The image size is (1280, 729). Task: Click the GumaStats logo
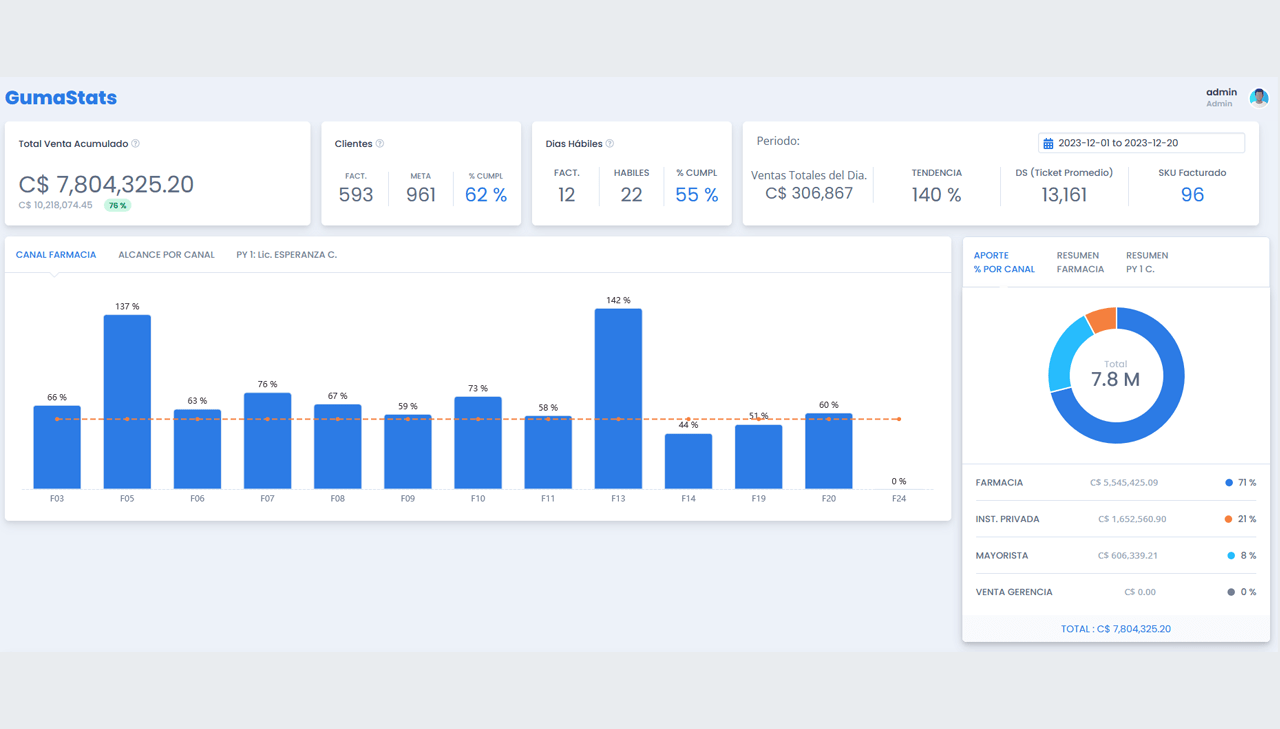61,97
